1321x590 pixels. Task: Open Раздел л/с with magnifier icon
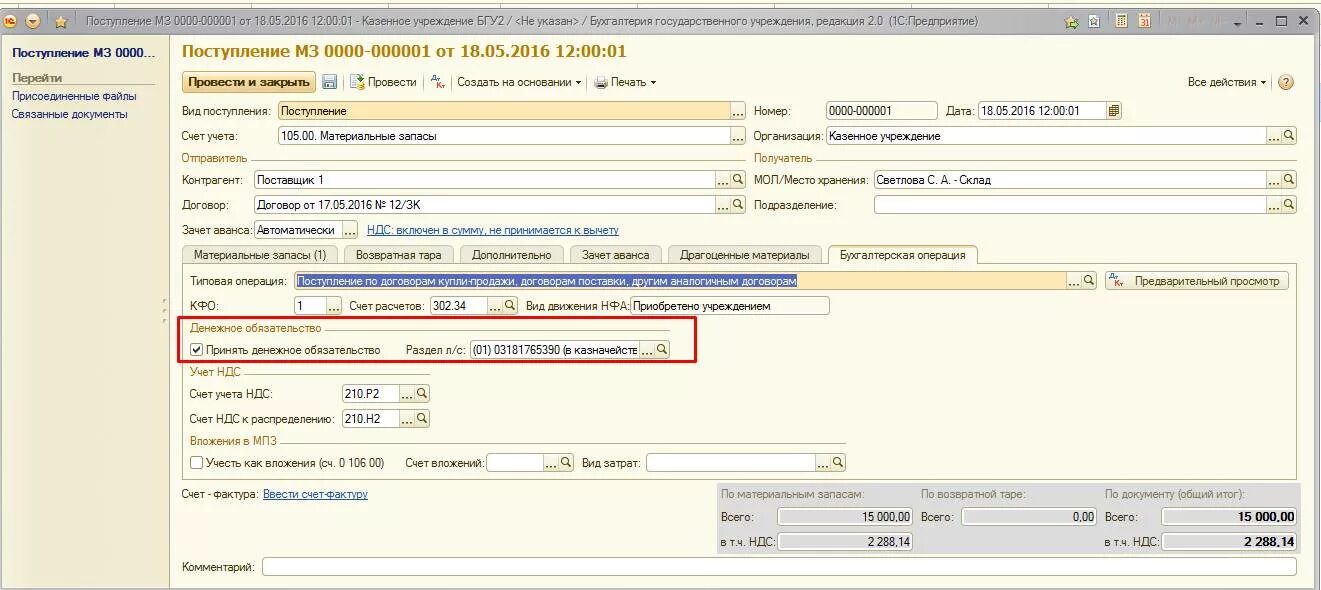[661, 349]
